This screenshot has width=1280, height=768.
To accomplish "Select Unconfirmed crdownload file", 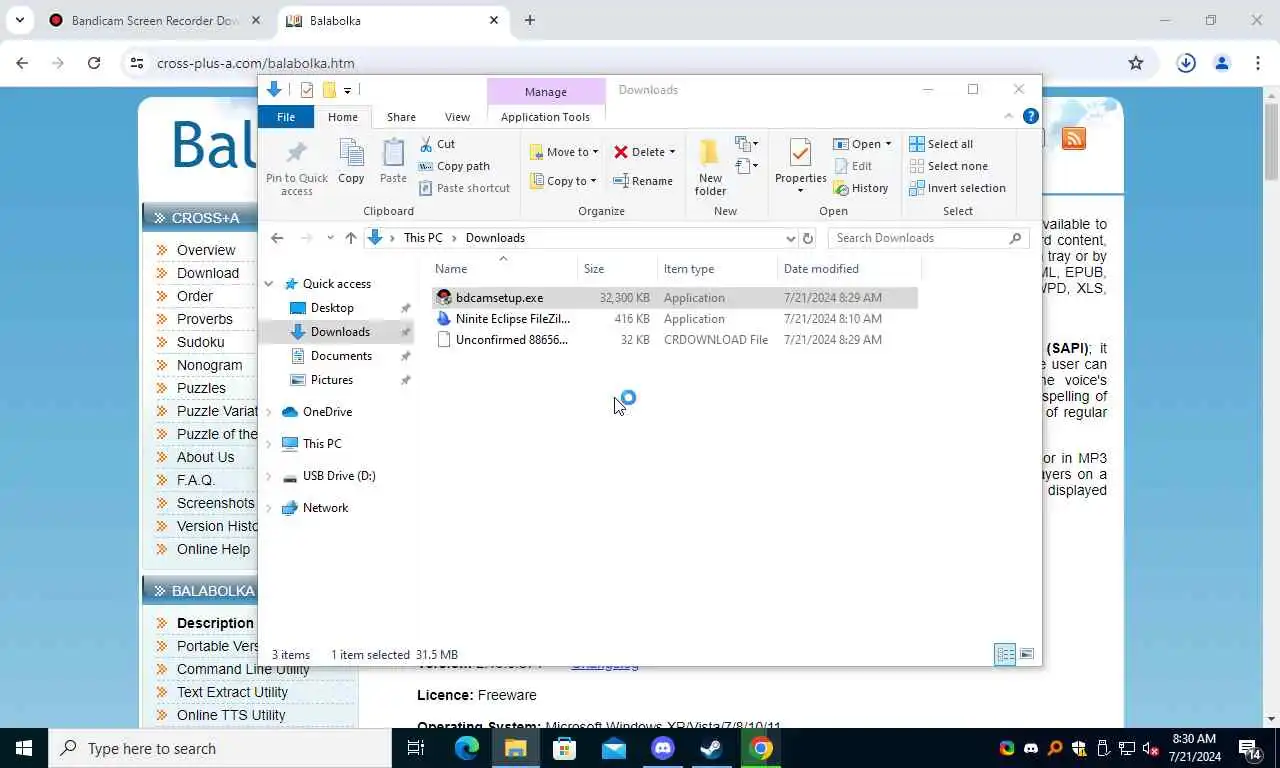I will point(675,340).
